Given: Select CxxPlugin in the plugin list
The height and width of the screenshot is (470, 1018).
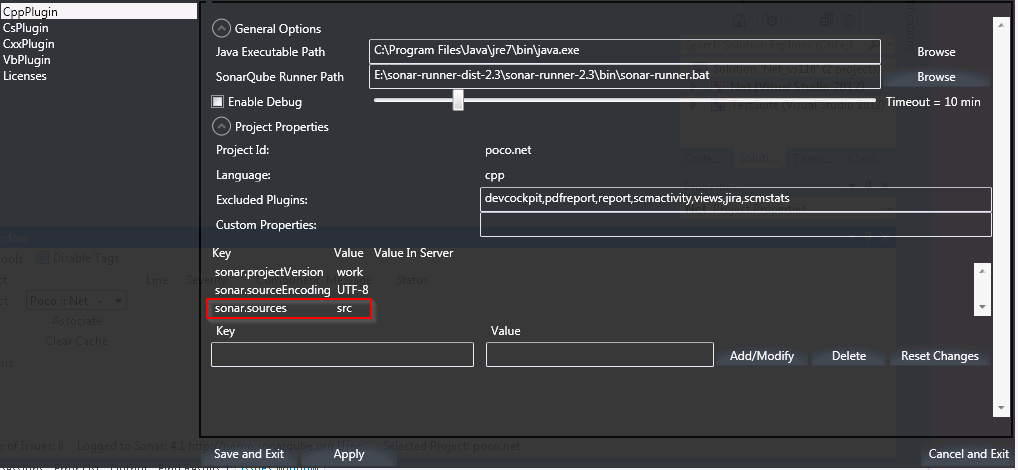Looking at the screenshot, I should [x=29, y=44].
